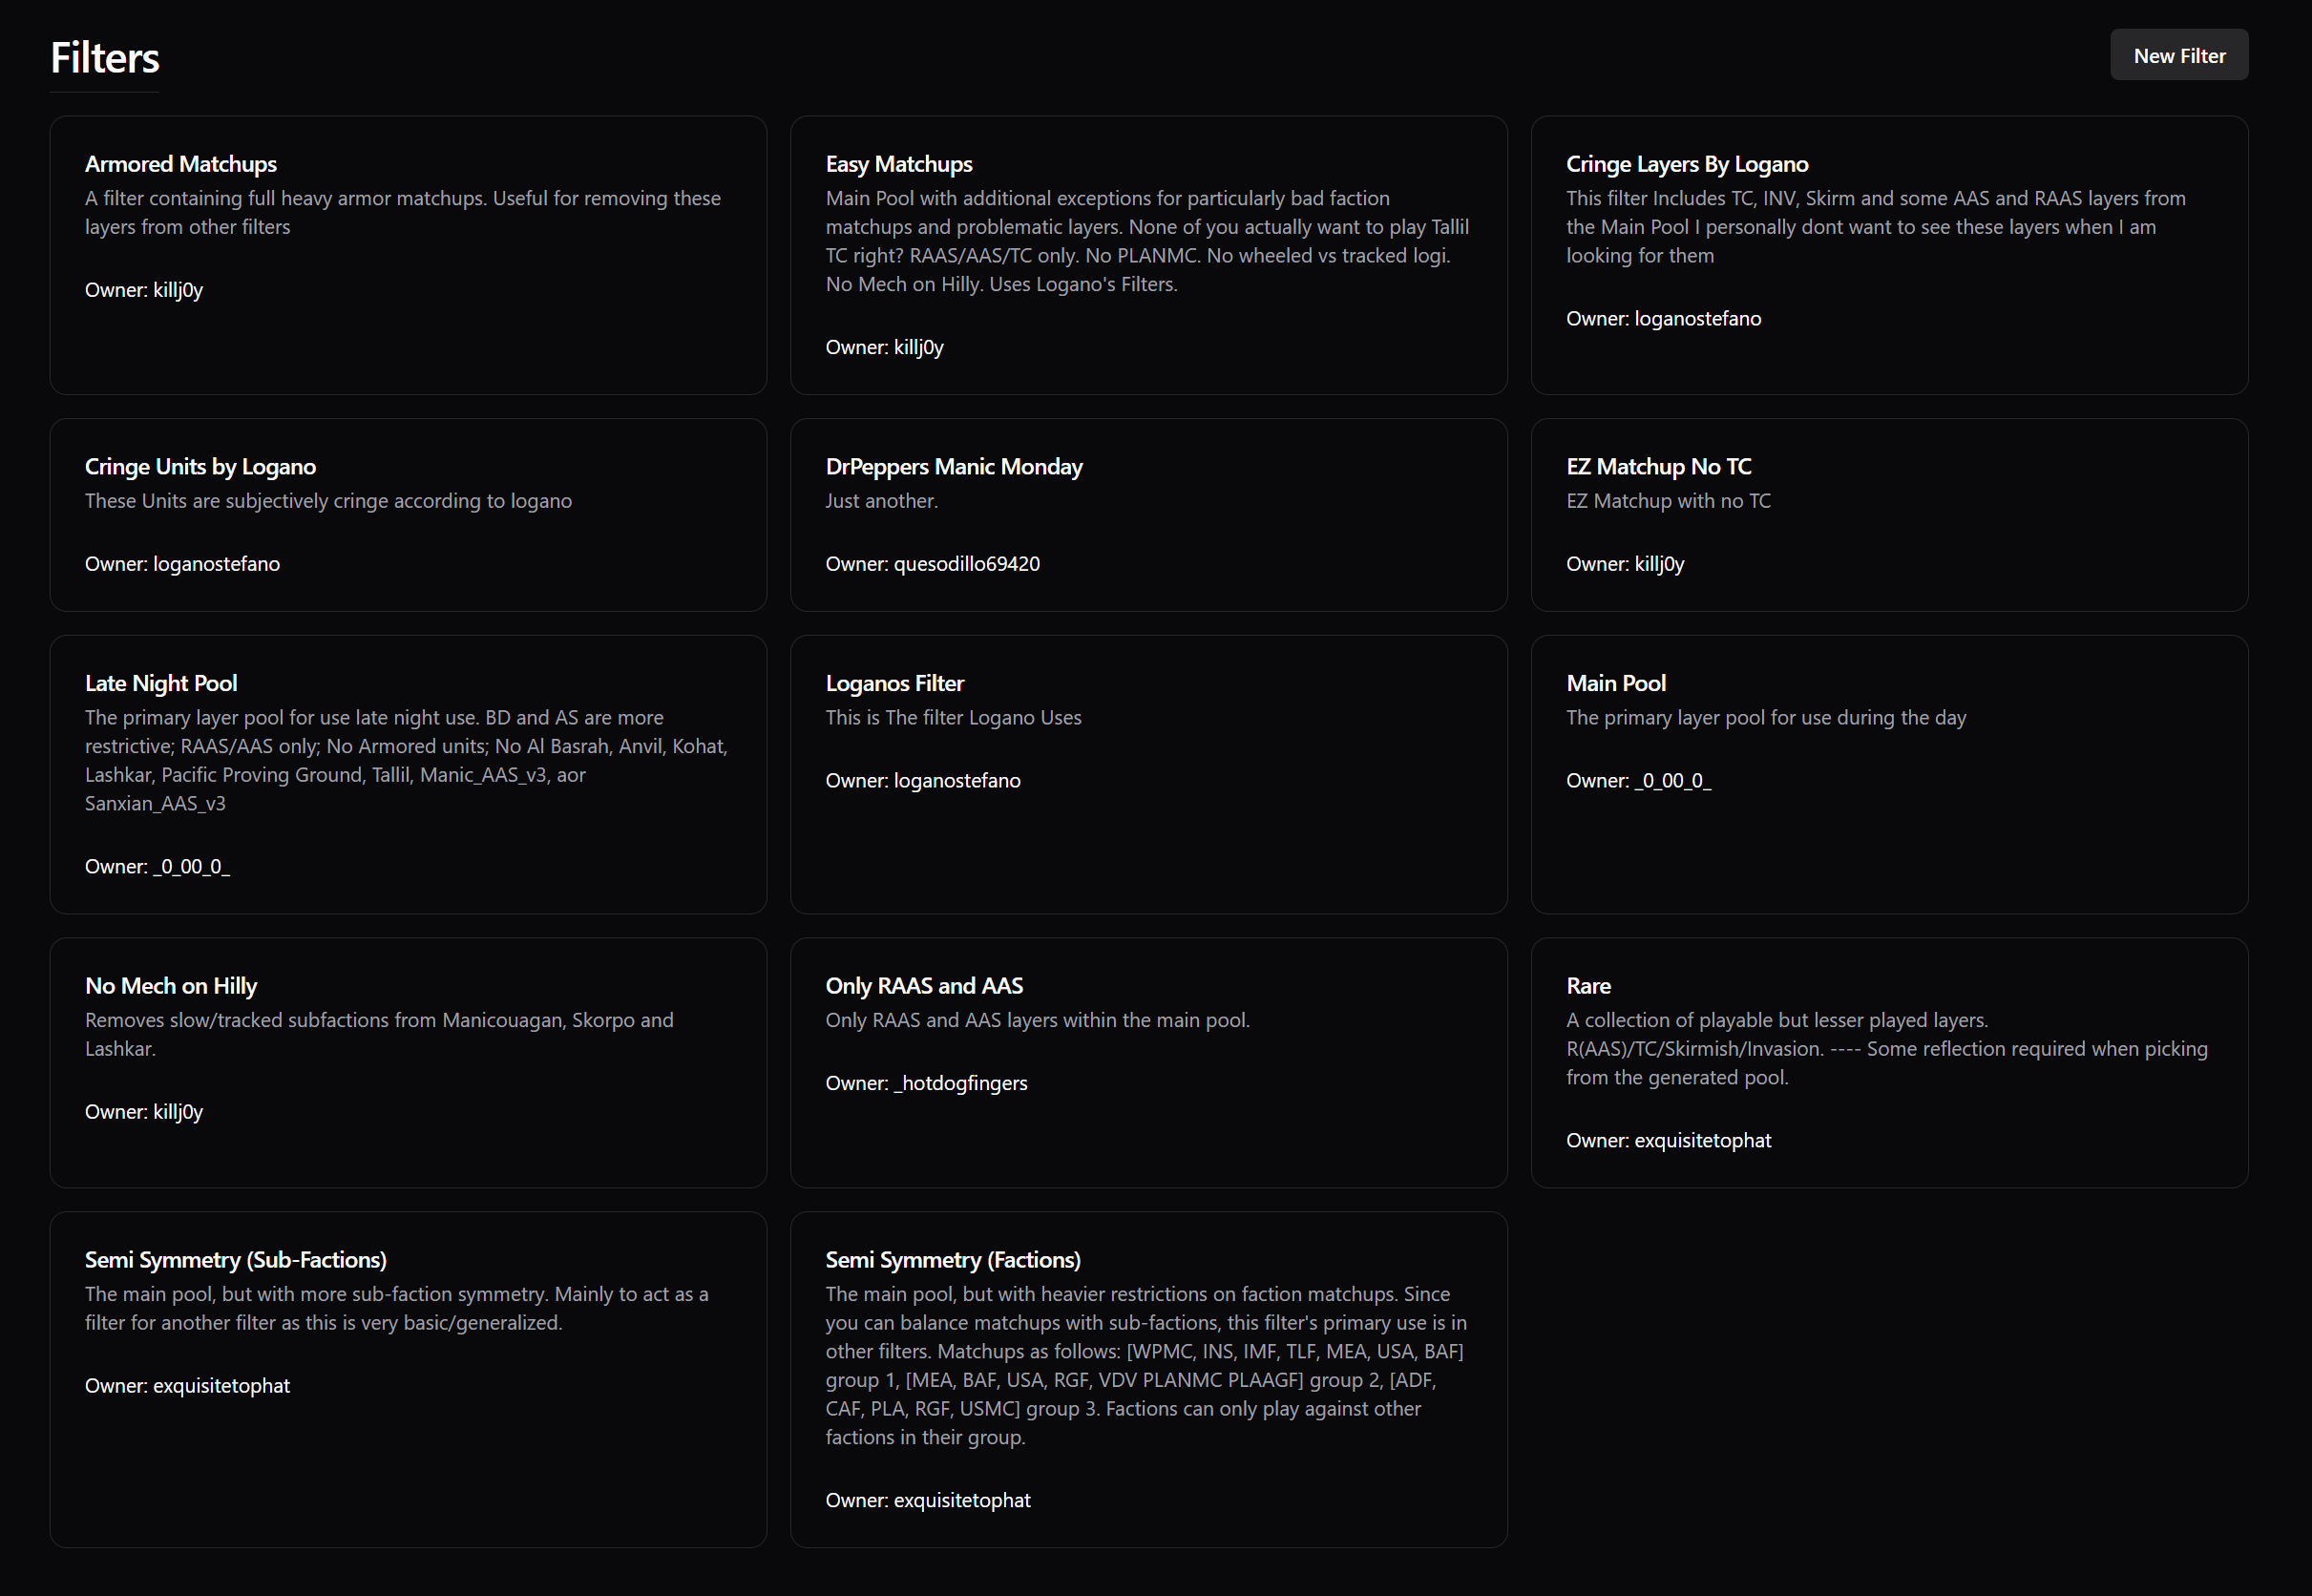This screenshot has height=1596, width=2312.
Task: Open DrPeppers Manic Monday filter
Action: tap(1148, 515)
